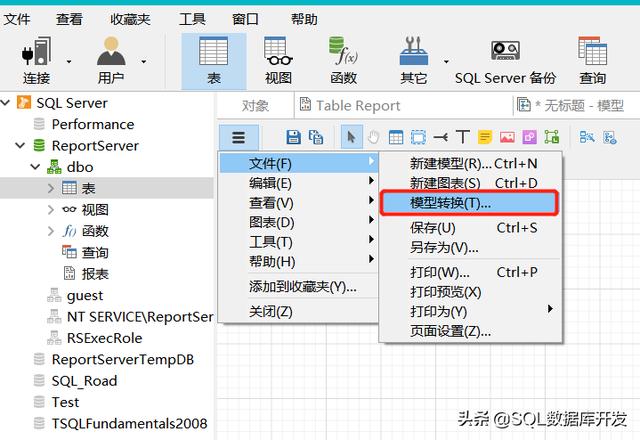Viewport: 640px width, 440px height.
Task: Collapse the dbo schema node
Action: pos(35,167)
